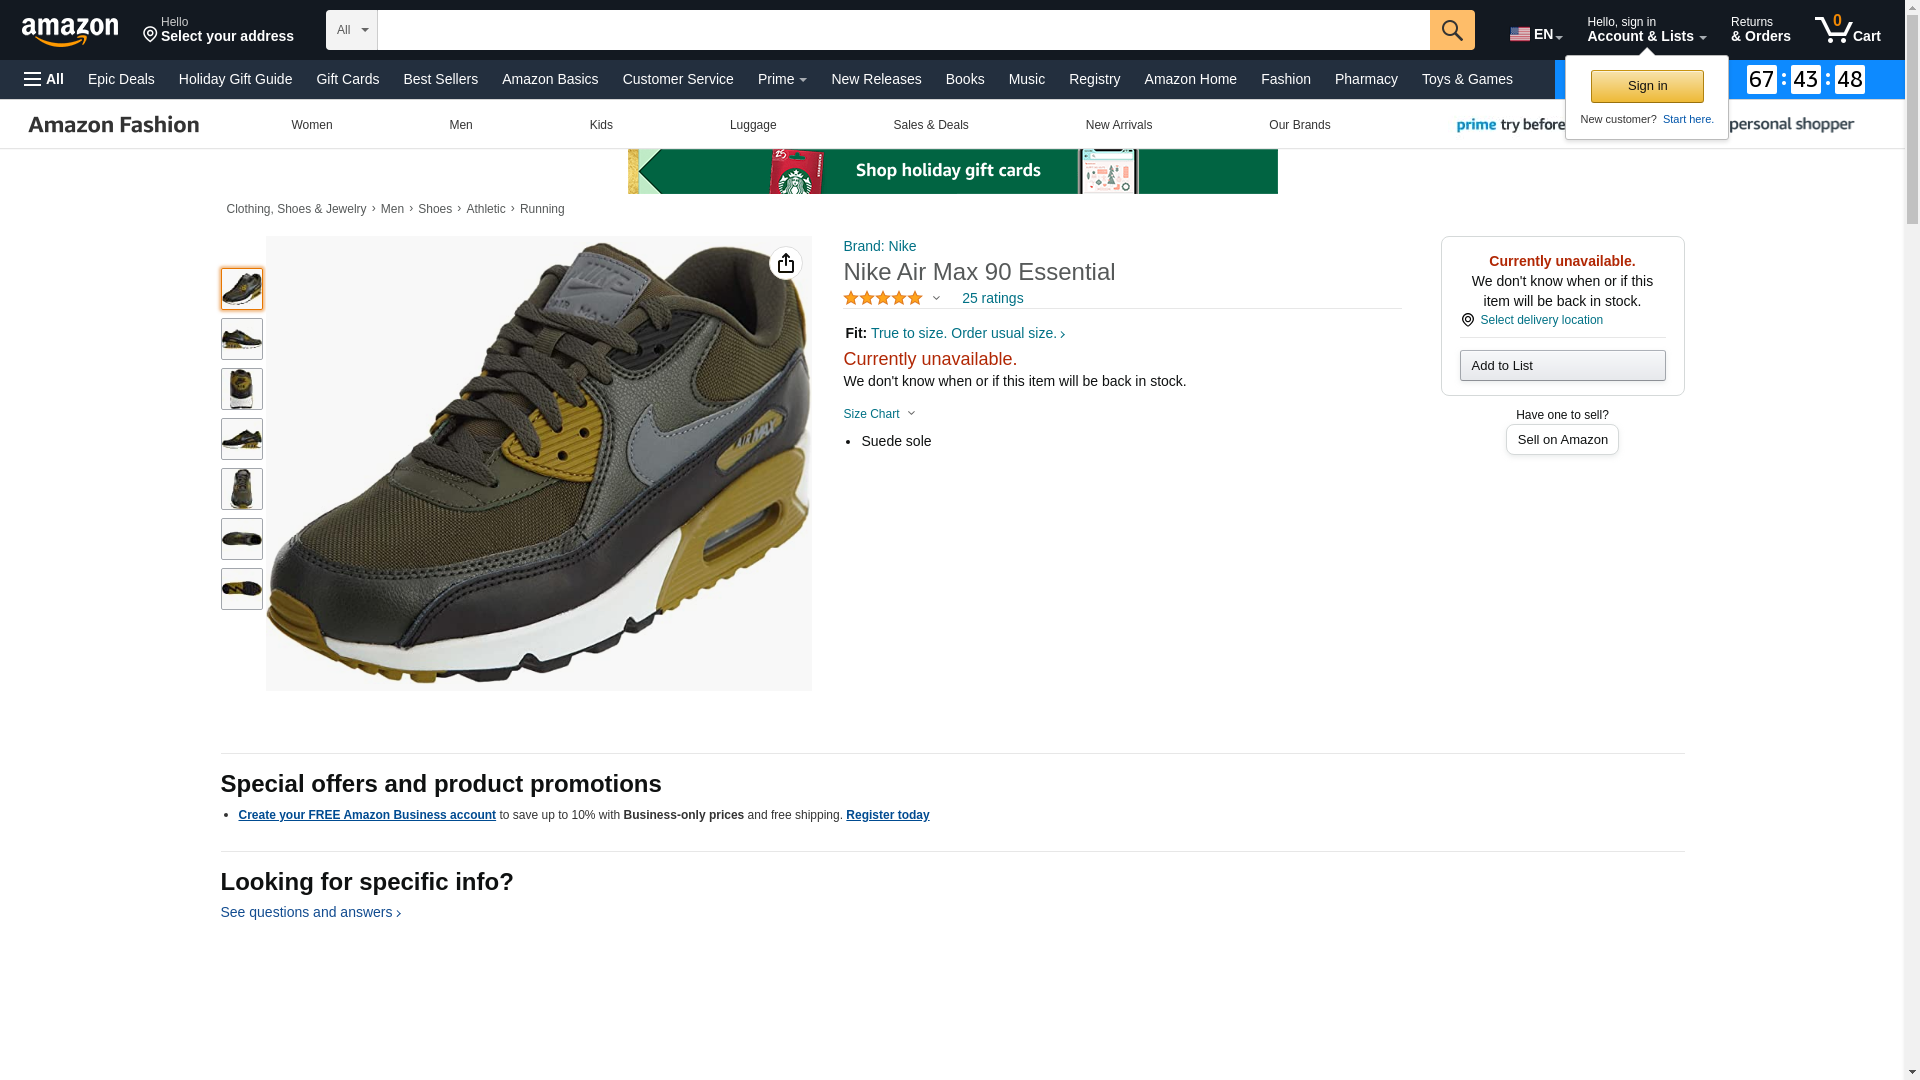Go to Amazon home via logo
This screenshot has width=1920, height=1080.
[70, 31]
